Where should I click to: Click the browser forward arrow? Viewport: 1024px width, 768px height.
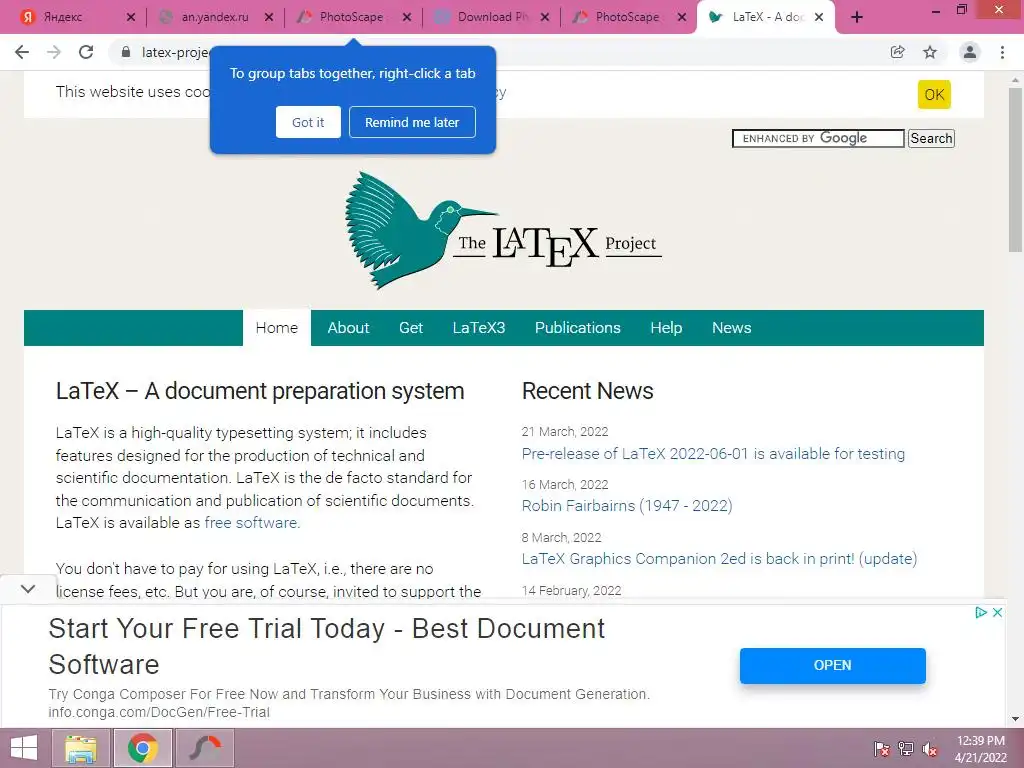tap(54, 52)
